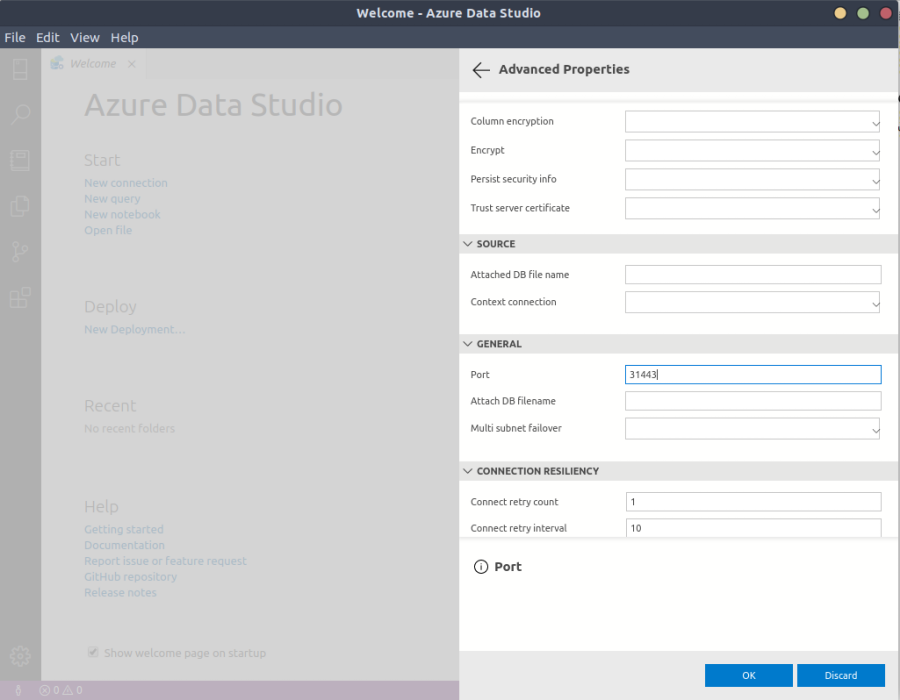Screen dimensions: 900x700
Task: Toggle Show welcome page on startup checkbox
Action: [93, 652]
